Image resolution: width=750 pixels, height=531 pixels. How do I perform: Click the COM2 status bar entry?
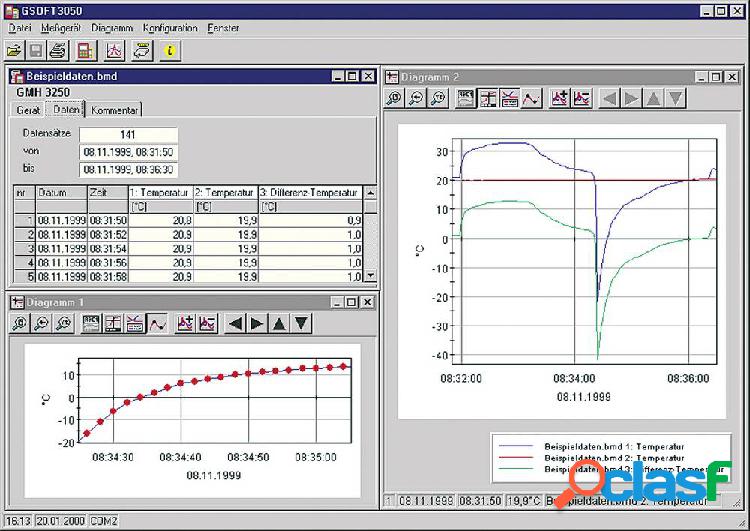[103, 520]
